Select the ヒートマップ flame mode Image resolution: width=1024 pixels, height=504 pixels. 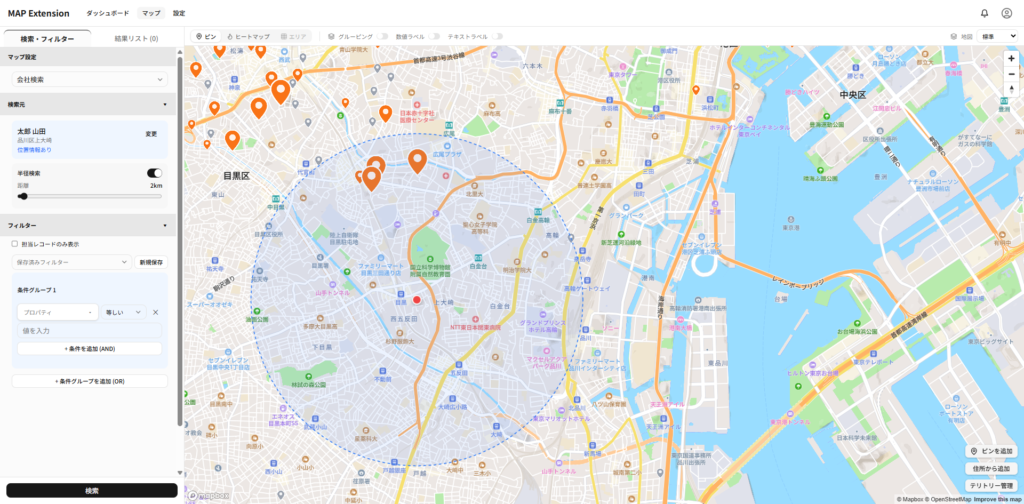tap(248, 37)
